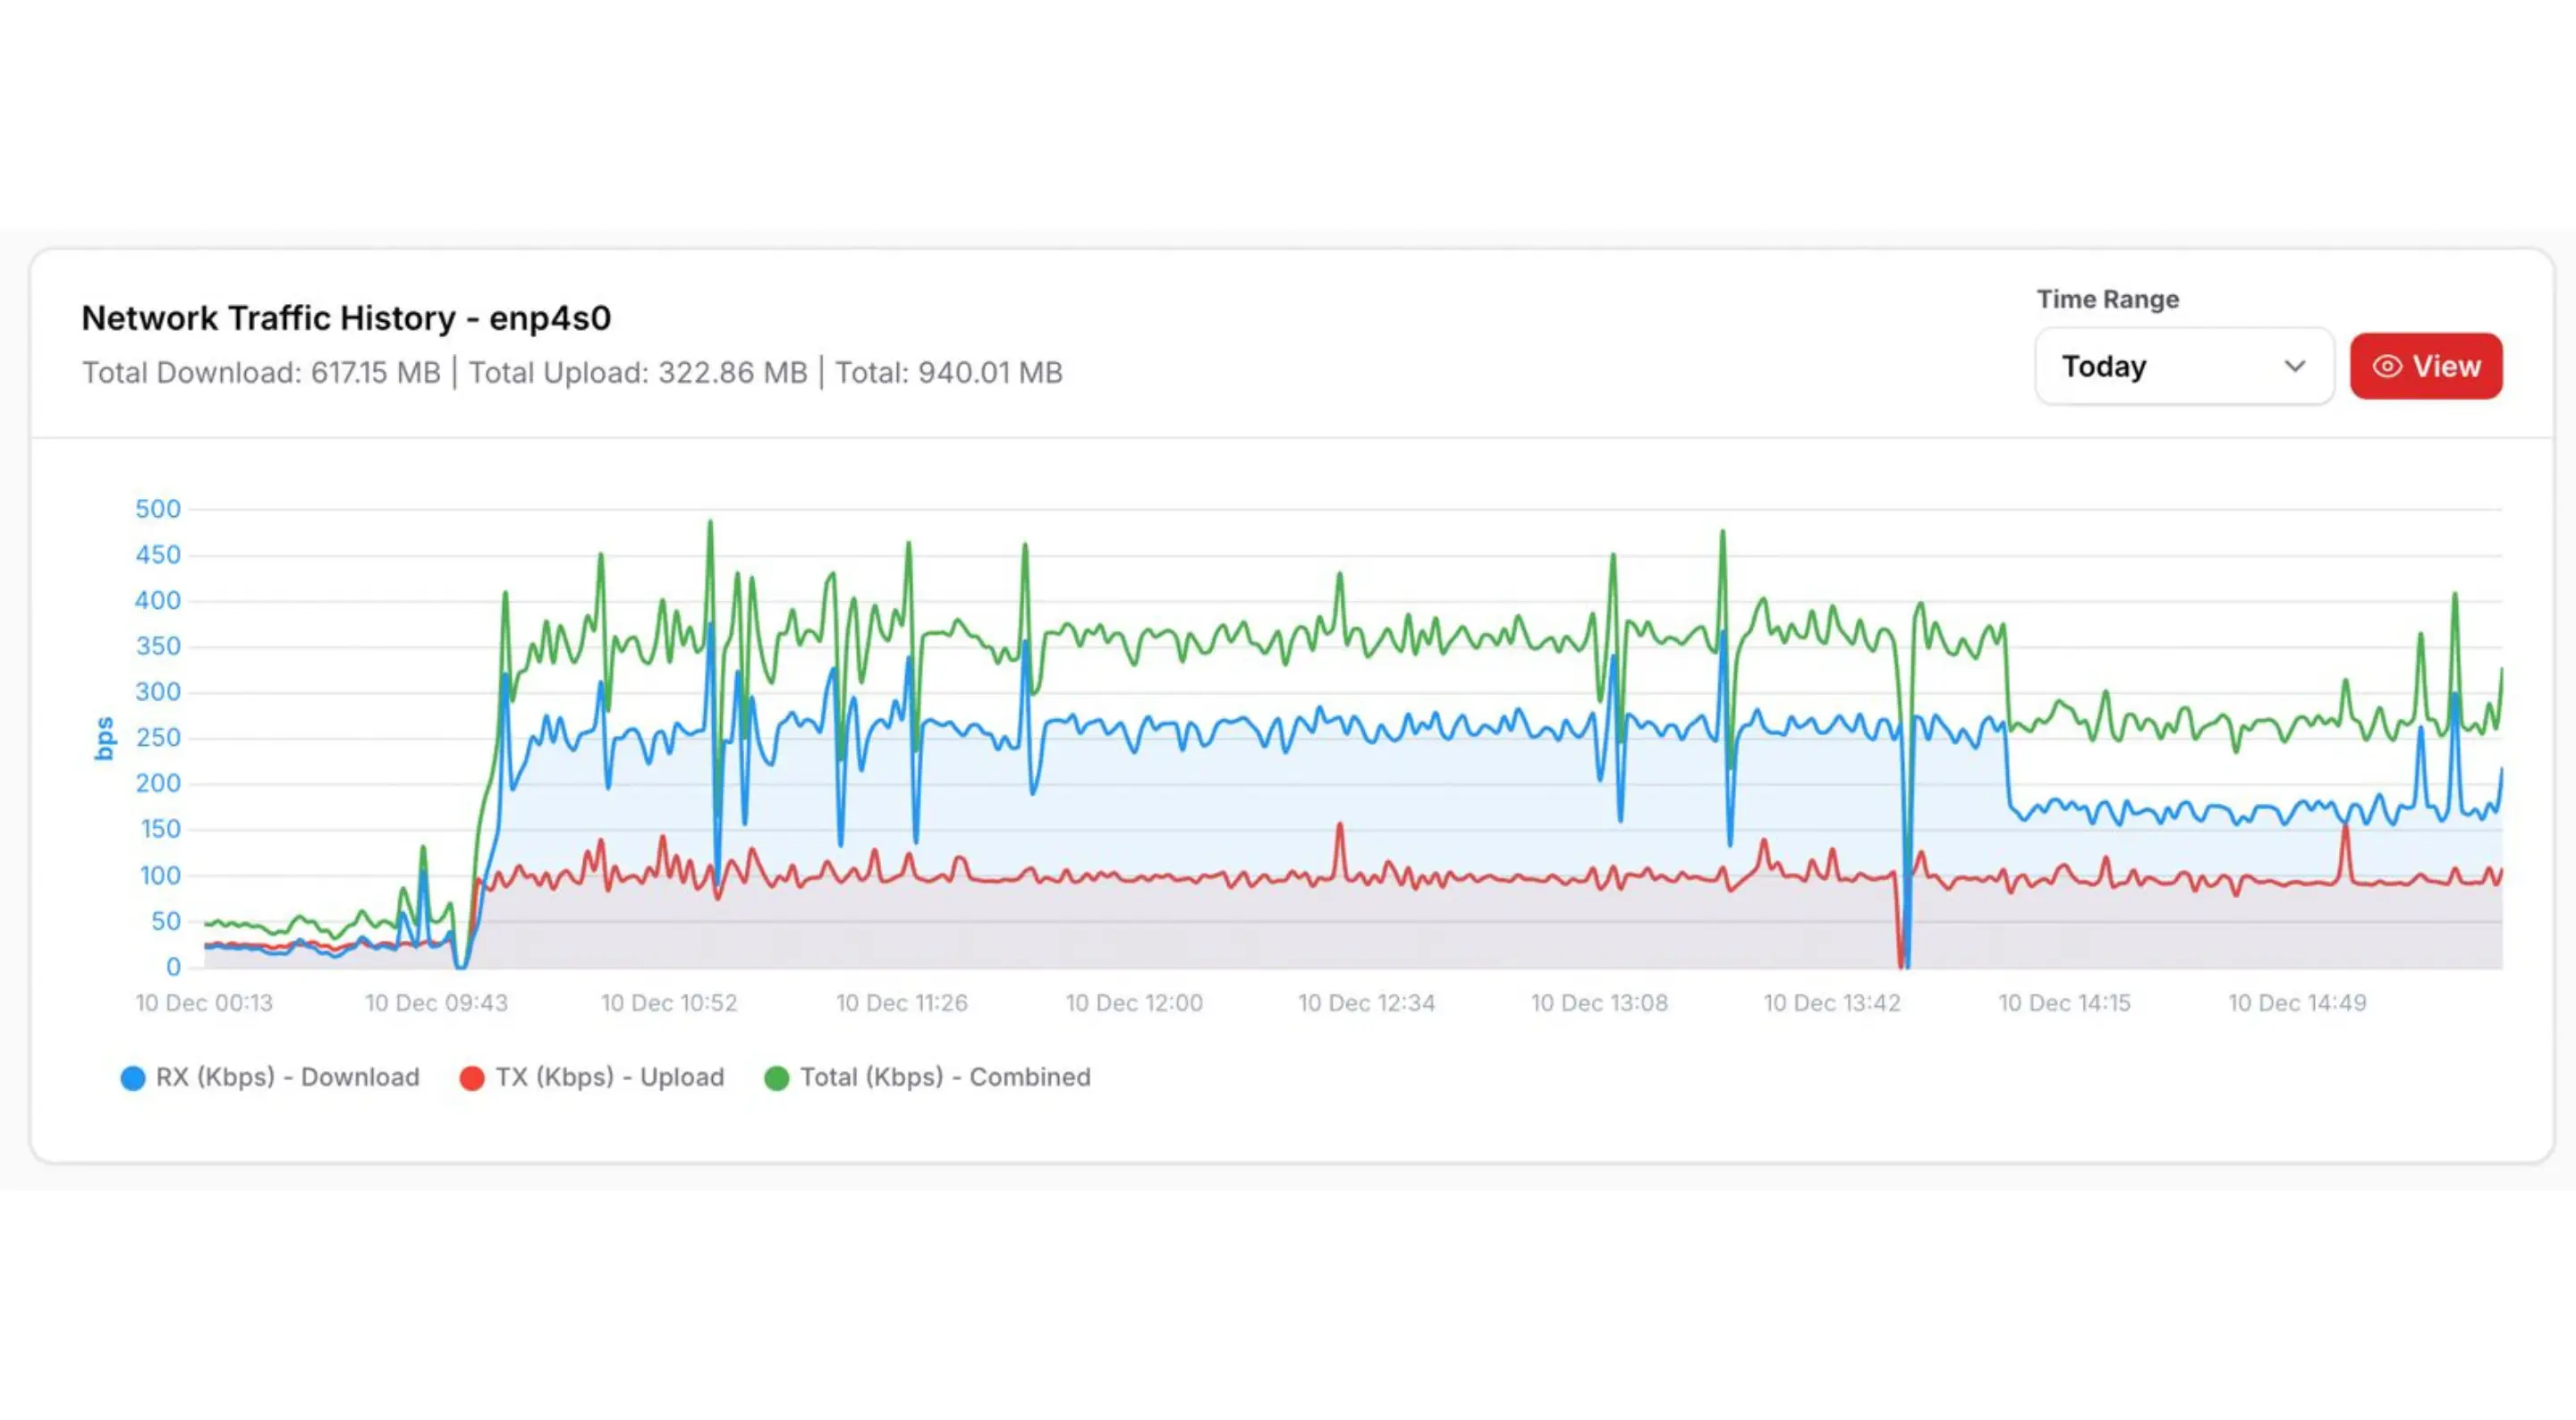
Task: Select the Network Traffic History - enp4s0 title
Action: tap(349, 318)
